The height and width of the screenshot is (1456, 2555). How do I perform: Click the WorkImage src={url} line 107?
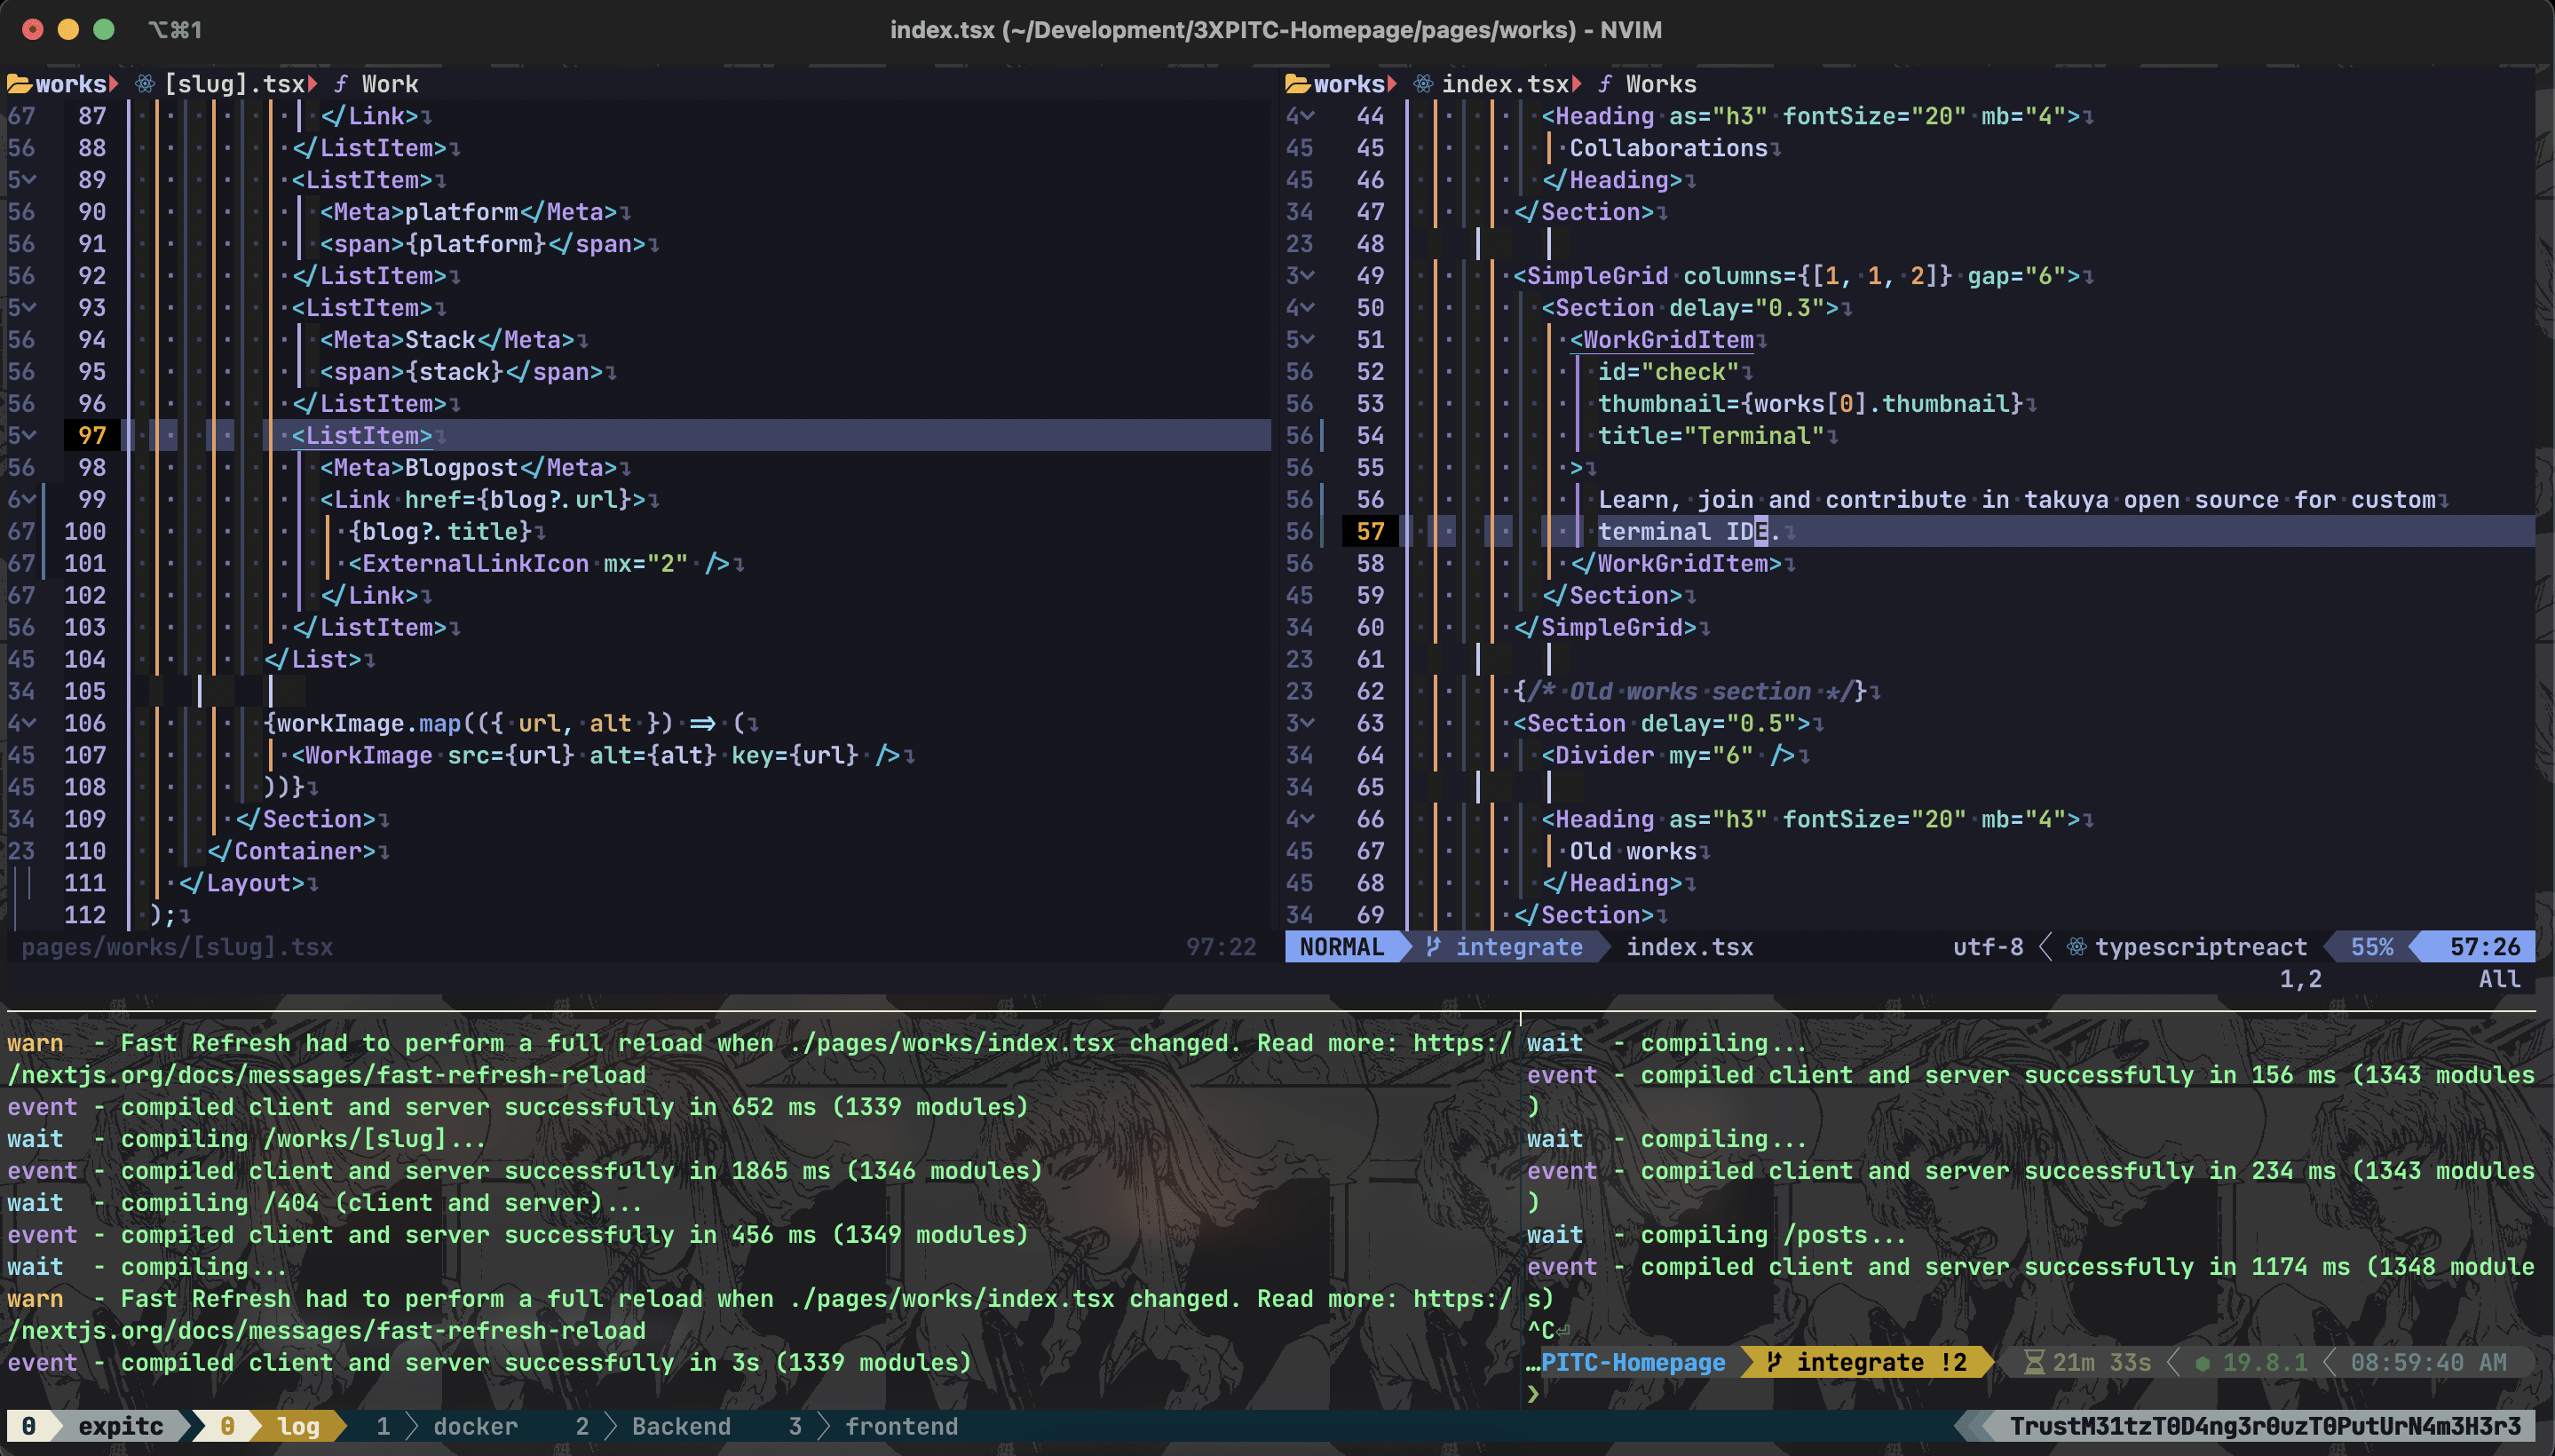coord(596,755)
